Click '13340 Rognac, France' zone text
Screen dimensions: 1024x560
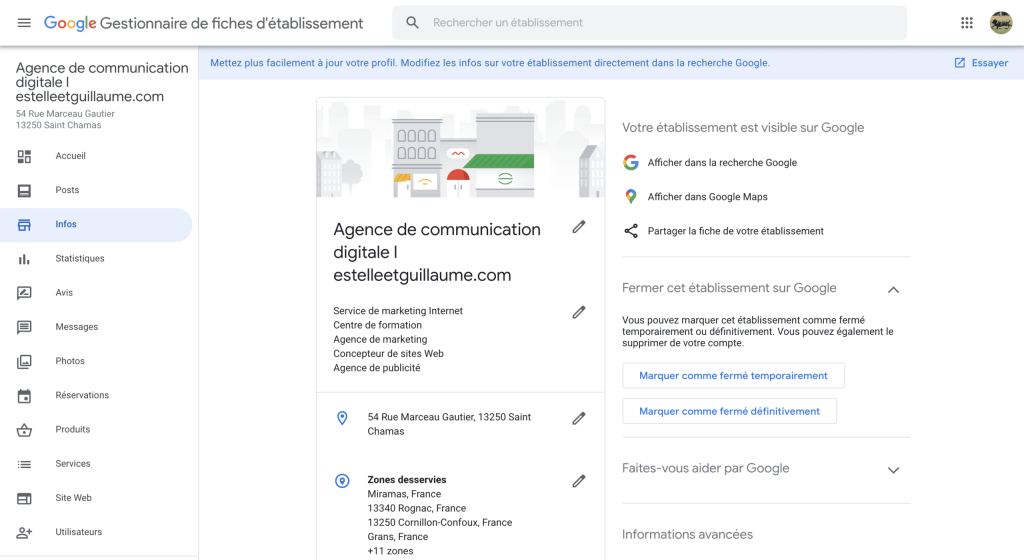click(x=417, y=508)
